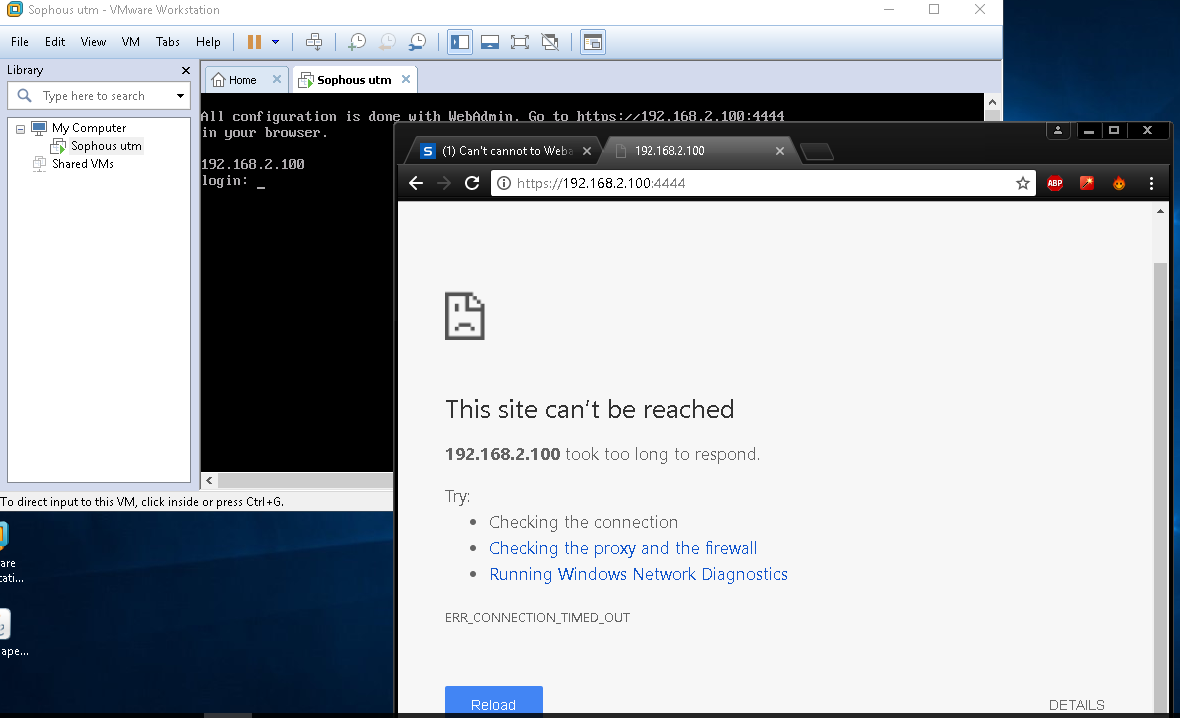Click the Library search magnifier icon
The width and height of the screenshot is (1180, 718).
24,96
